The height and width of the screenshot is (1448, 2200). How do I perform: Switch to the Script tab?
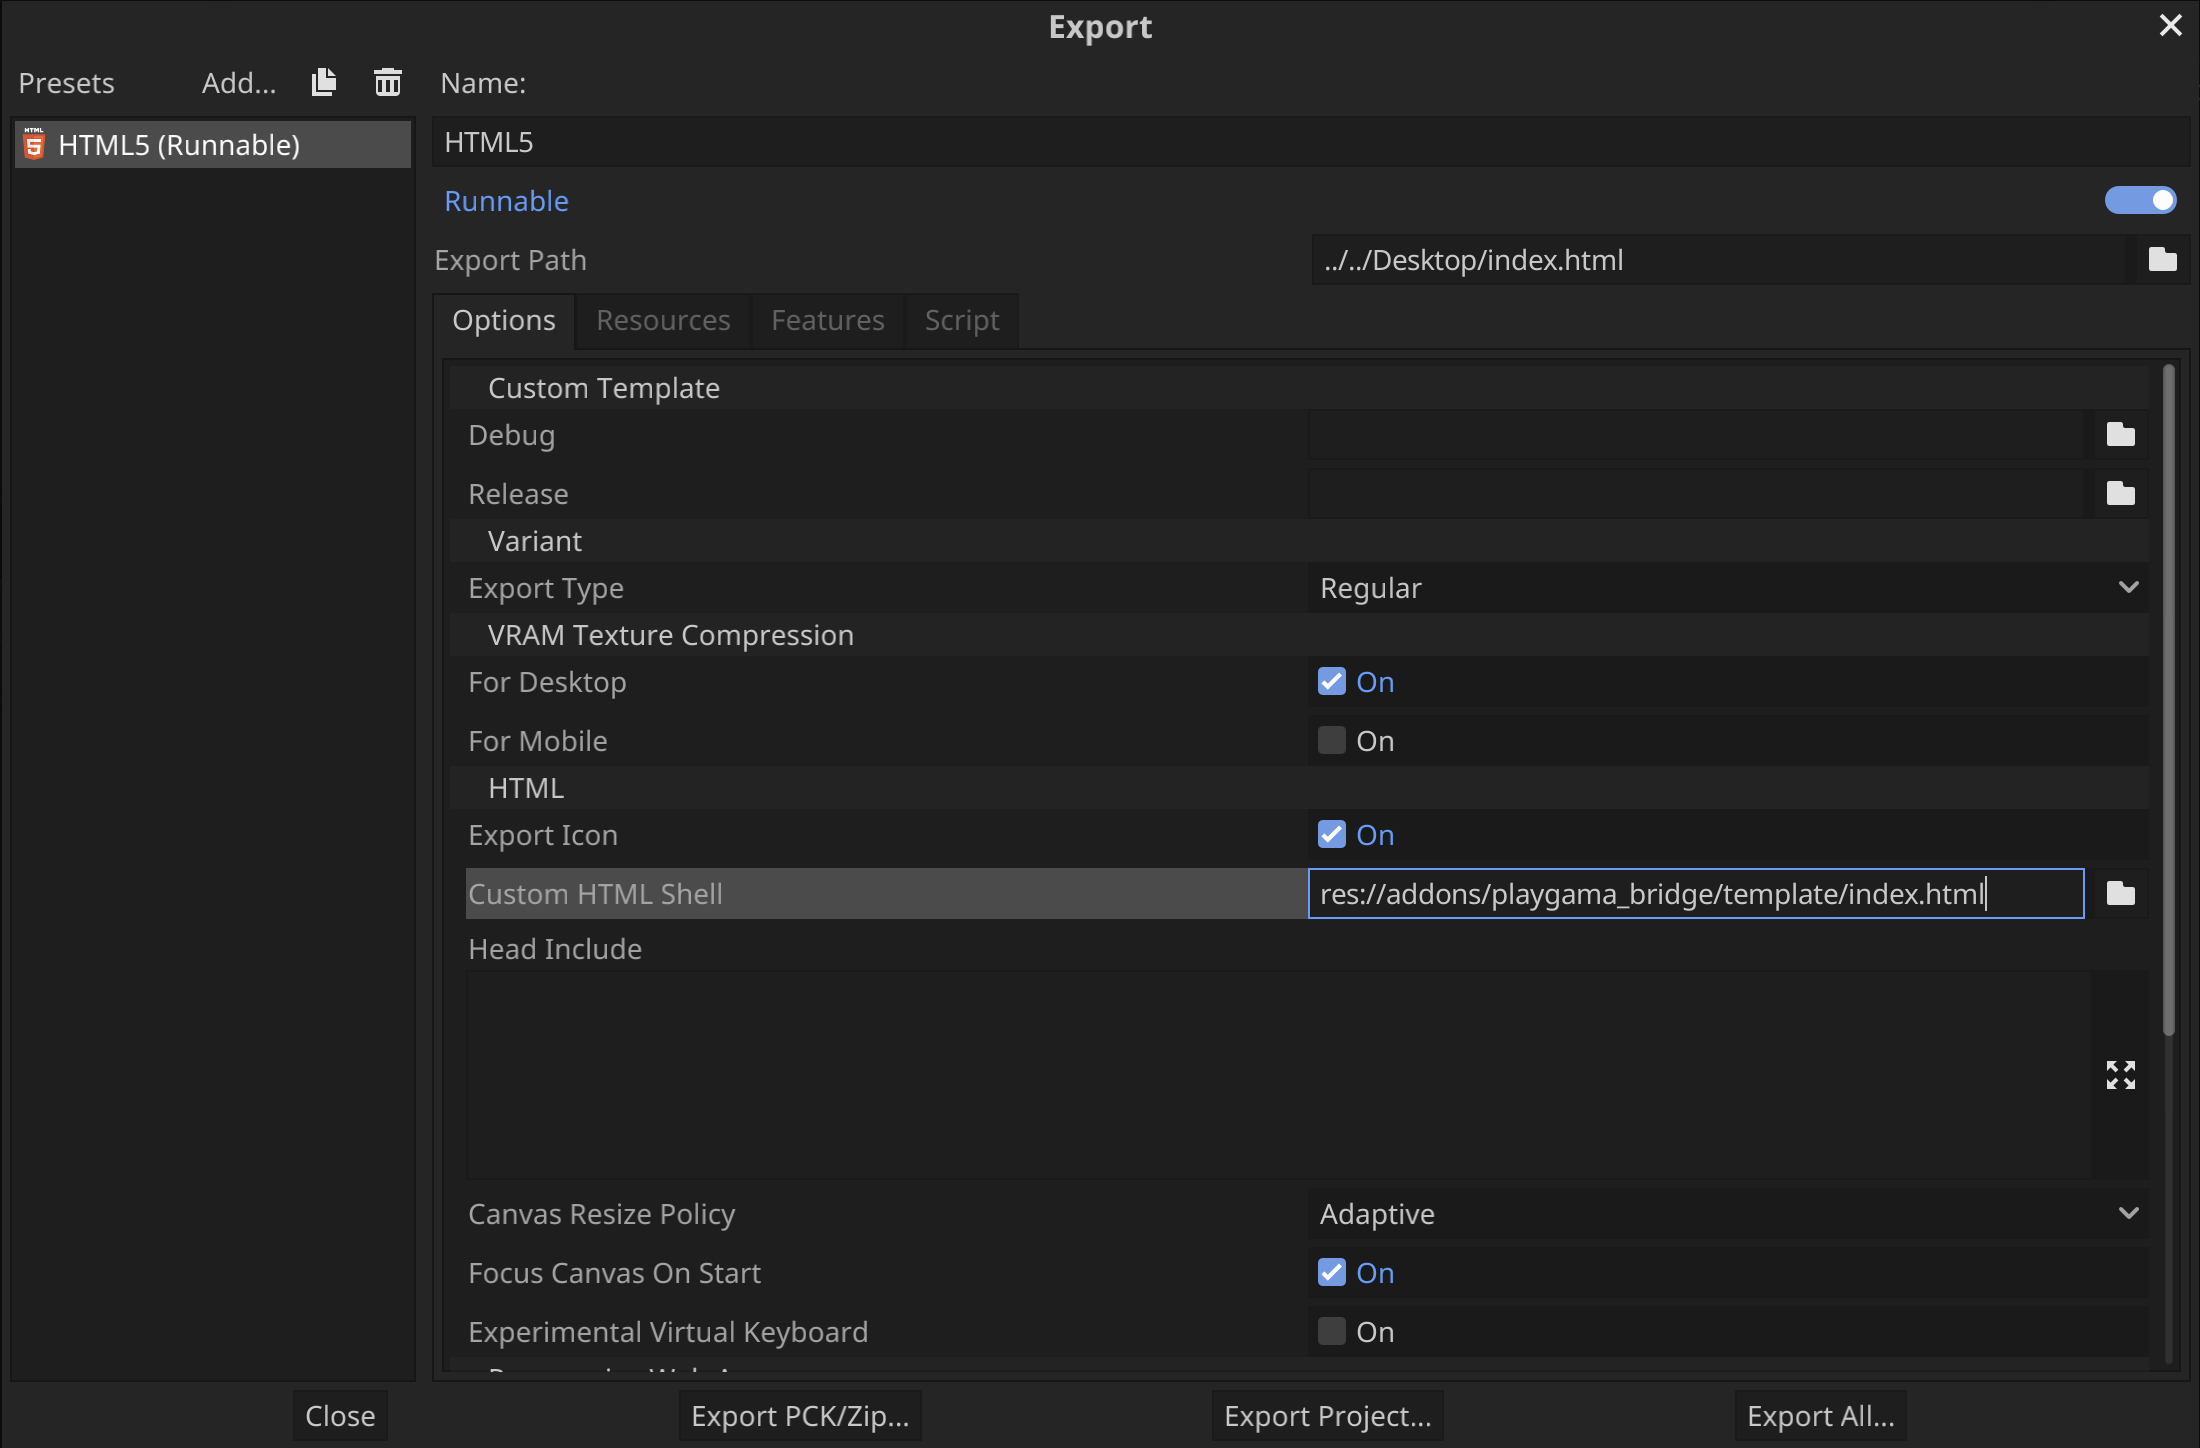[x=962, y=320]
